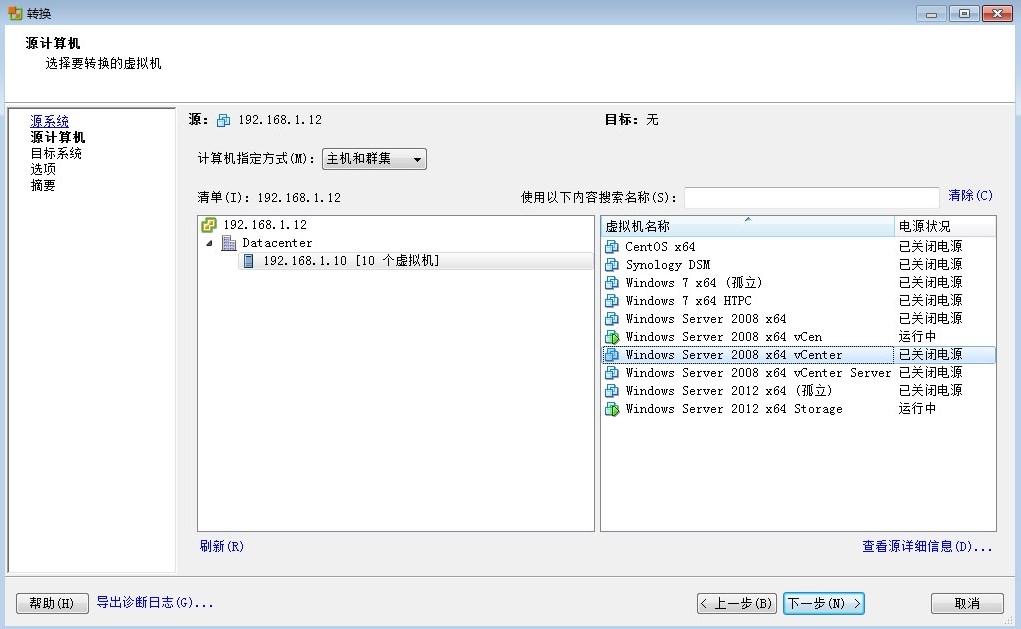Image resolution: width=1021 pixels, height=629 pixels.
Task: Click the search name input field
Action: (811, 197)
